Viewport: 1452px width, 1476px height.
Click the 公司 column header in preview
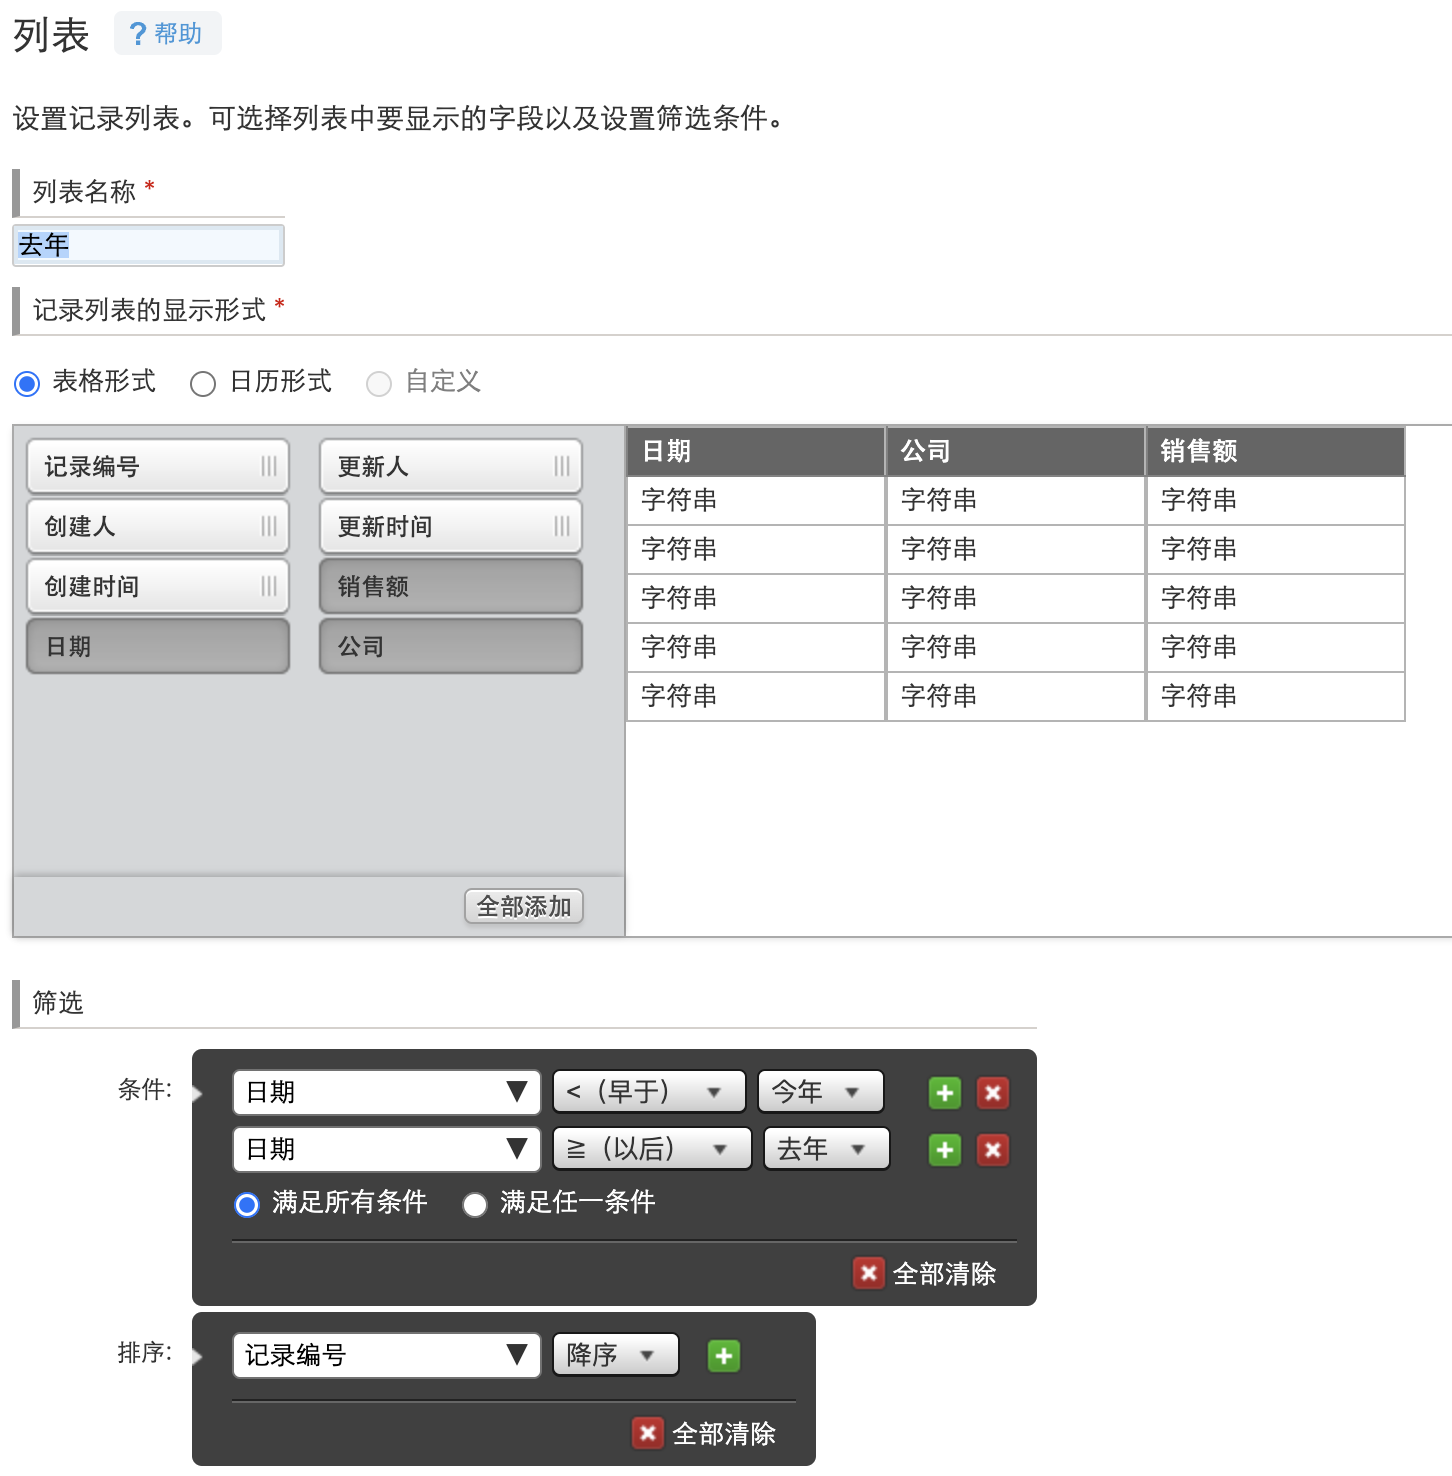1016,451
